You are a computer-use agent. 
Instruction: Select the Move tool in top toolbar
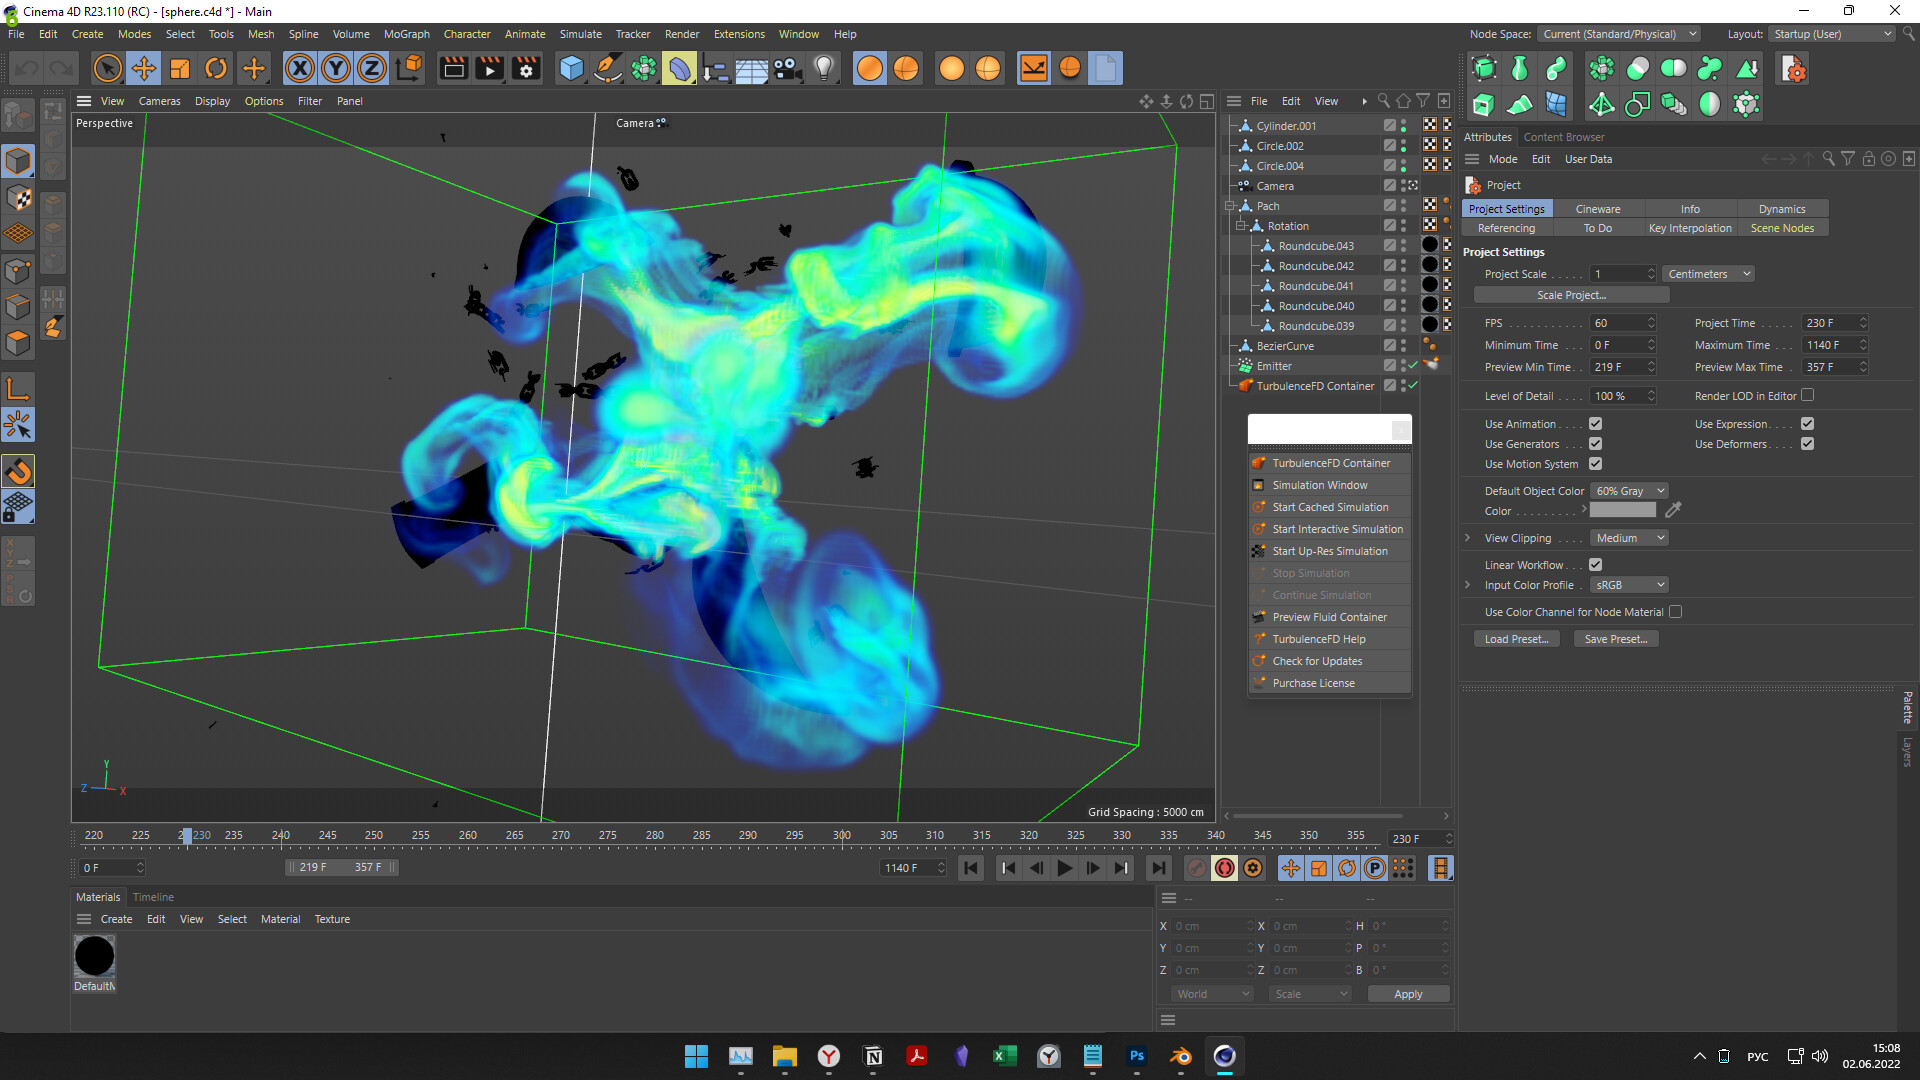(144, 68)
